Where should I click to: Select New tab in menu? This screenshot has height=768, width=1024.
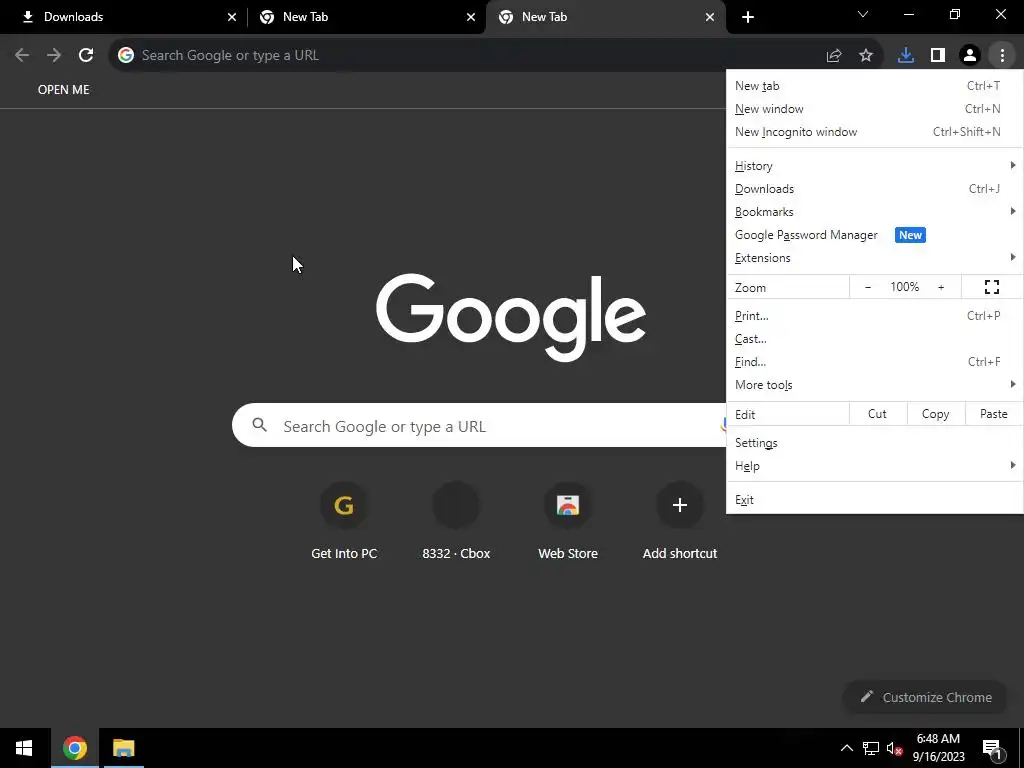pyautogui.click(x=874, y=86)
